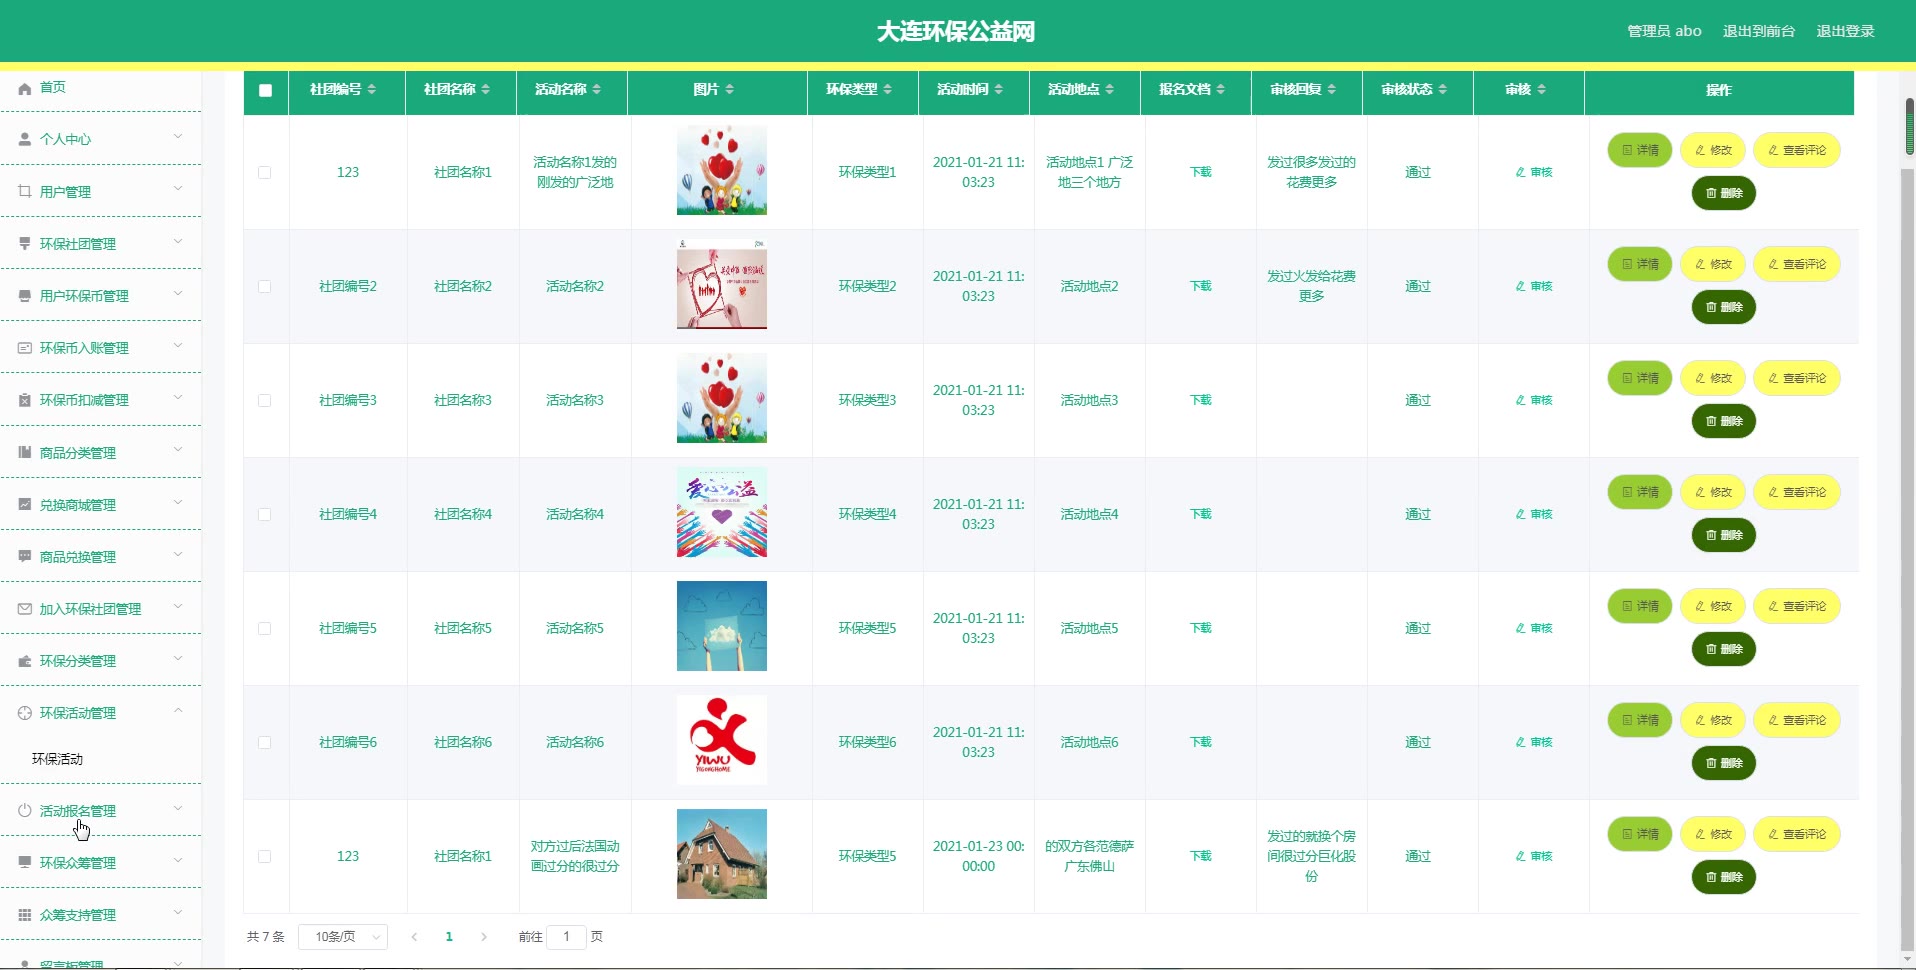1916x970 pixels.
Task: Check the row for 社团编号6
Action: [265, 743]
